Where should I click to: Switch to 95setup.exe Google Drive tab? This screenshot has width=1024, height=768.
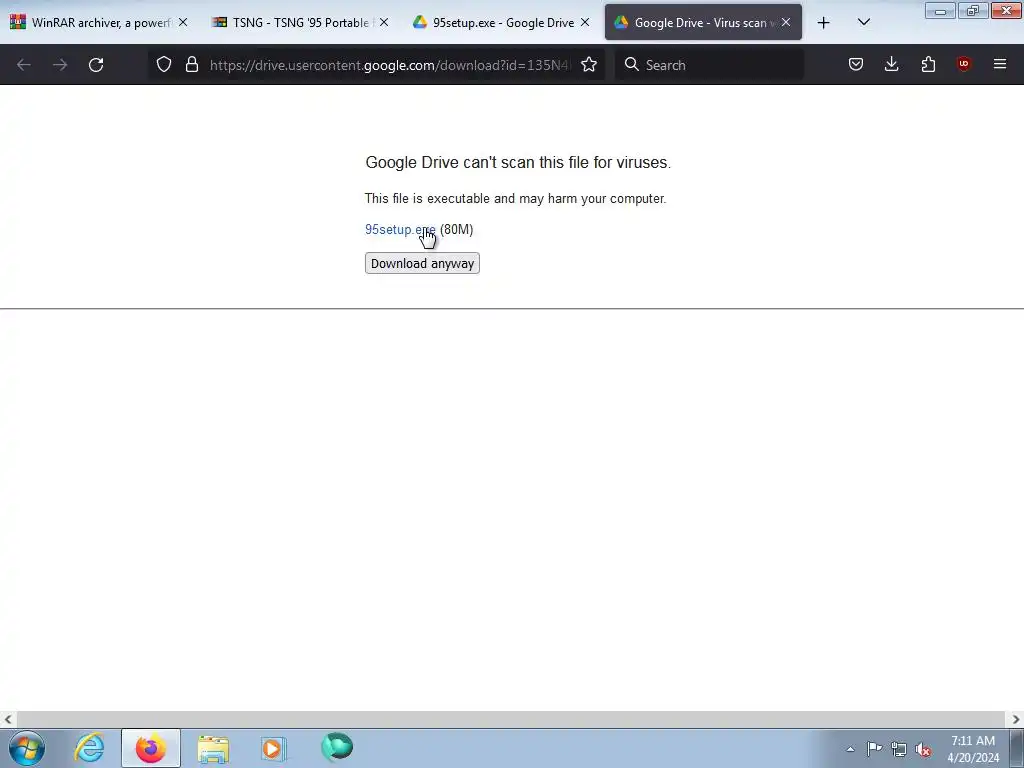[x=501, y=22]
